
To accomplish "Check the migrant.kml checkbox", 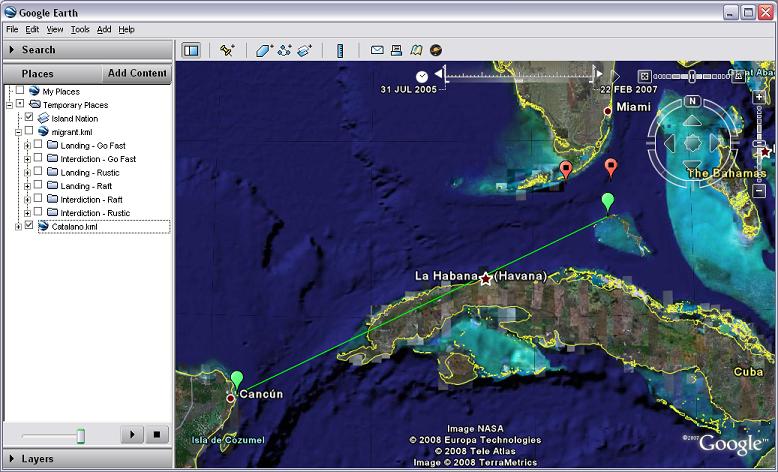I will 29,131.
